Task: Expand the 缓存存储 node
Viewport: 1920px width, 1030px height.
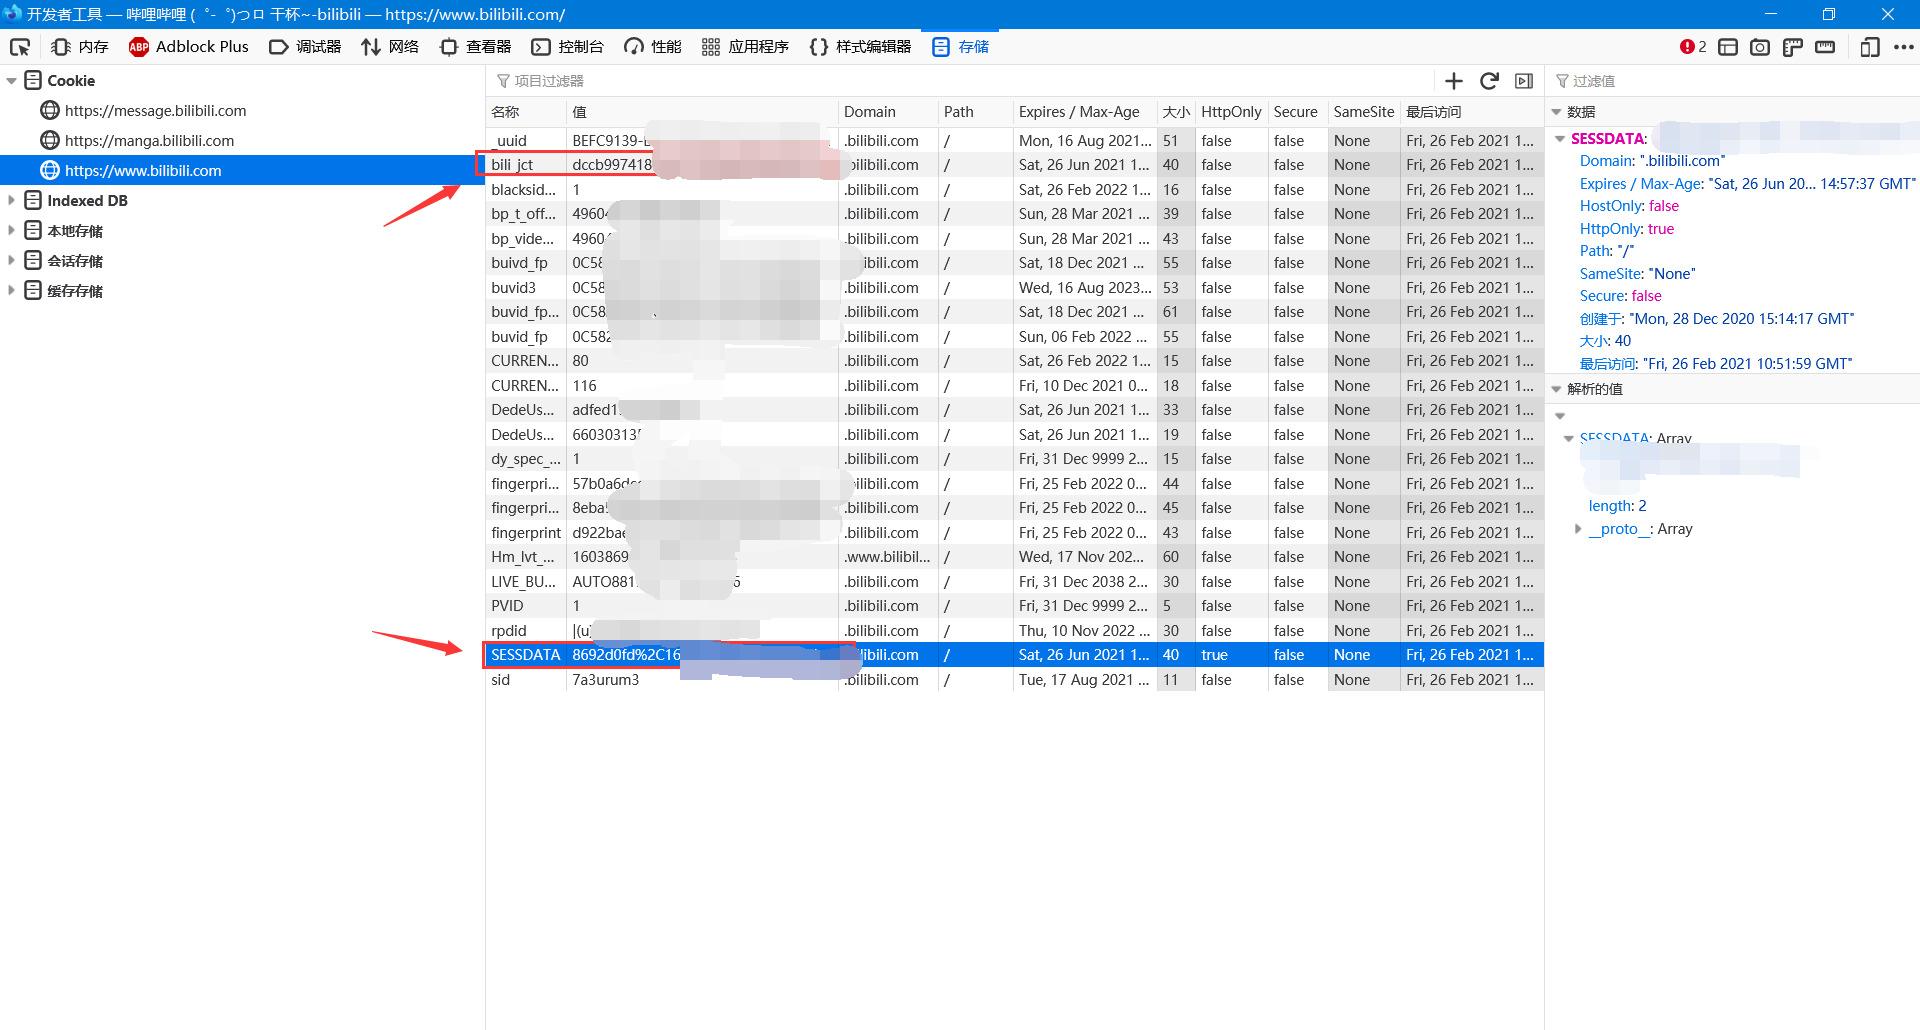Action: point(12,291)
